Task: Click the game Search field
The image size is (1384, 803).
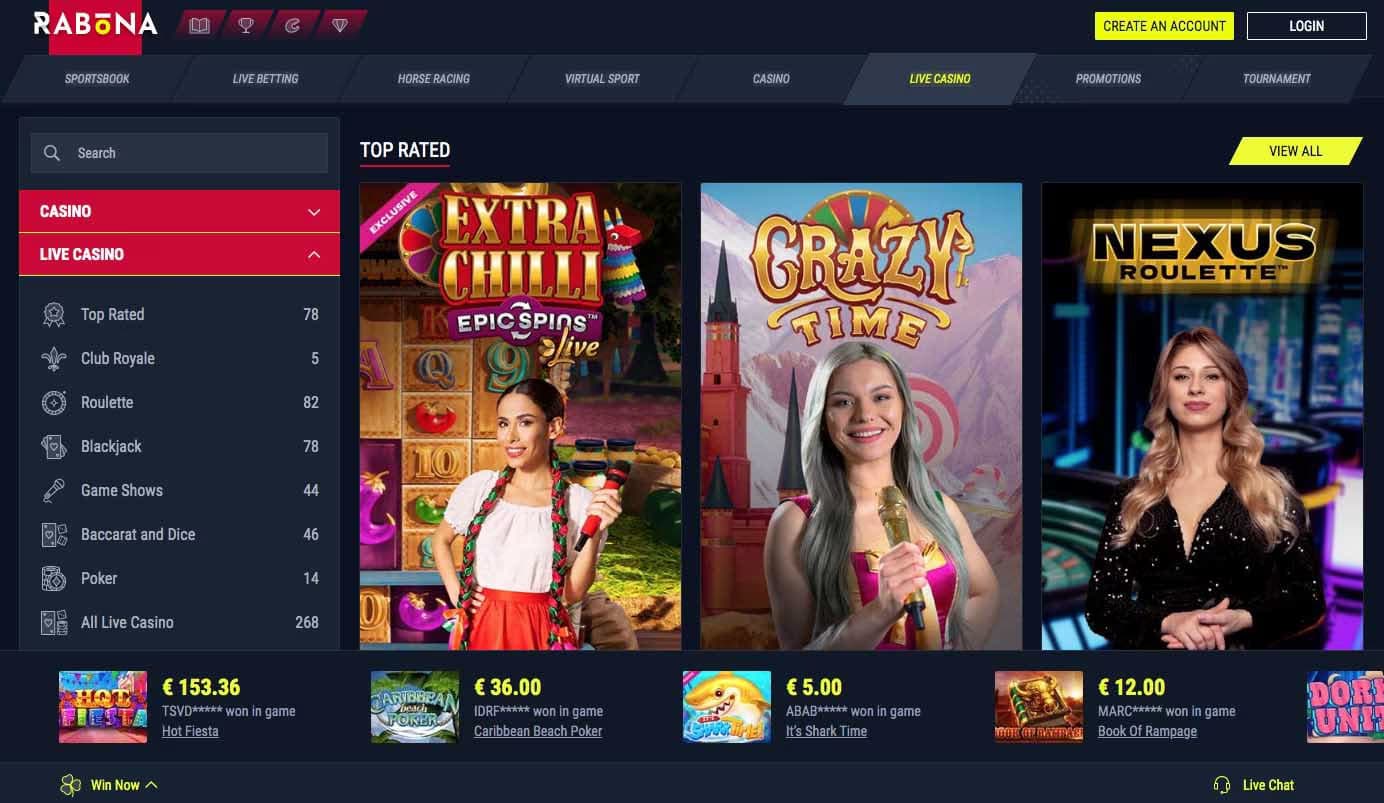Action: [x=179, y=153]
